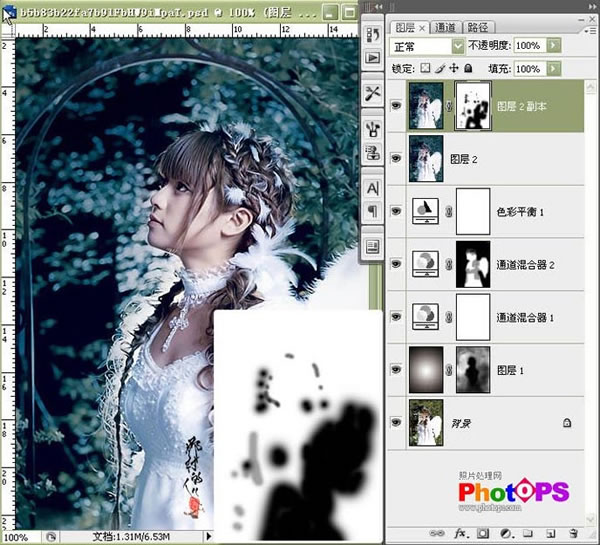Switch to the 路径 tab
Viewport: 600px width, 545px height.
[x=478, y=28]
